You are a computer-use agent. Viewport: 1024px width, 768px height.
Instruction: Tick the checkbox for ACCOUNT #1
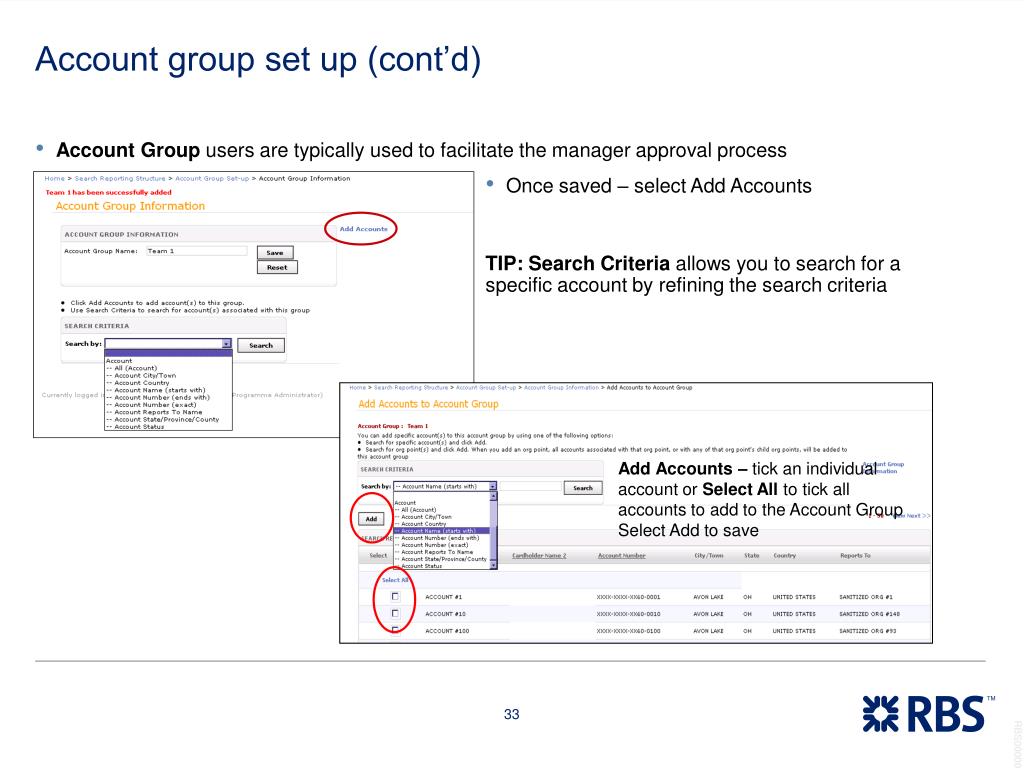[395, 596]
